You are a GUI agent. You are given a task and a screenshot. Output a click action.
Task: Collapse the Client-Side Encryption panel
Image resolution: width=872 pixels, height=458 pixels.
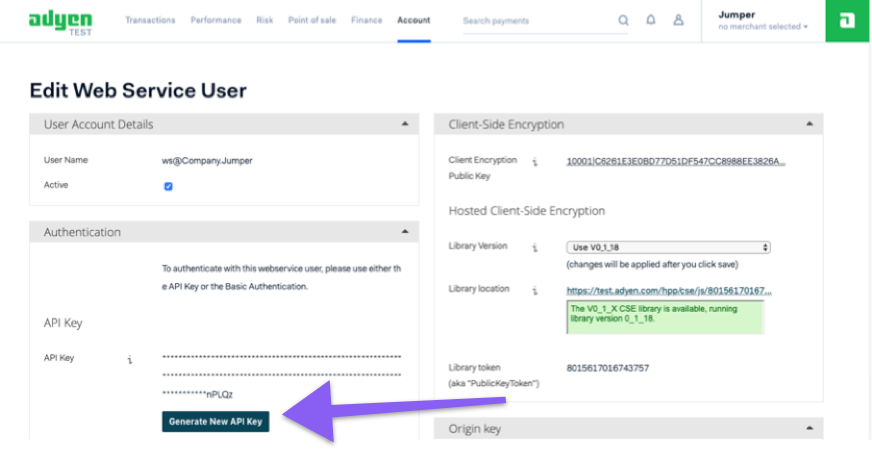tap(809, 124)
